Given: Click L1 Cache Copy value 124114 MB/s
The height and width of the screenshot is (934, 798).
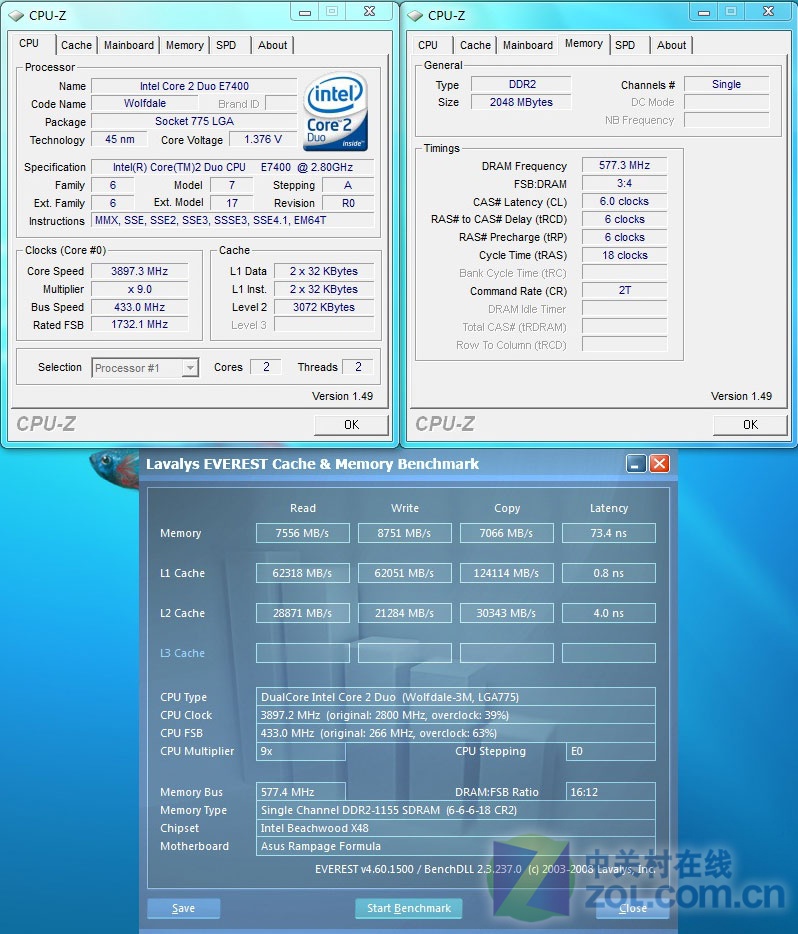Looking at the screenshot, I should [x=506, y=573].
